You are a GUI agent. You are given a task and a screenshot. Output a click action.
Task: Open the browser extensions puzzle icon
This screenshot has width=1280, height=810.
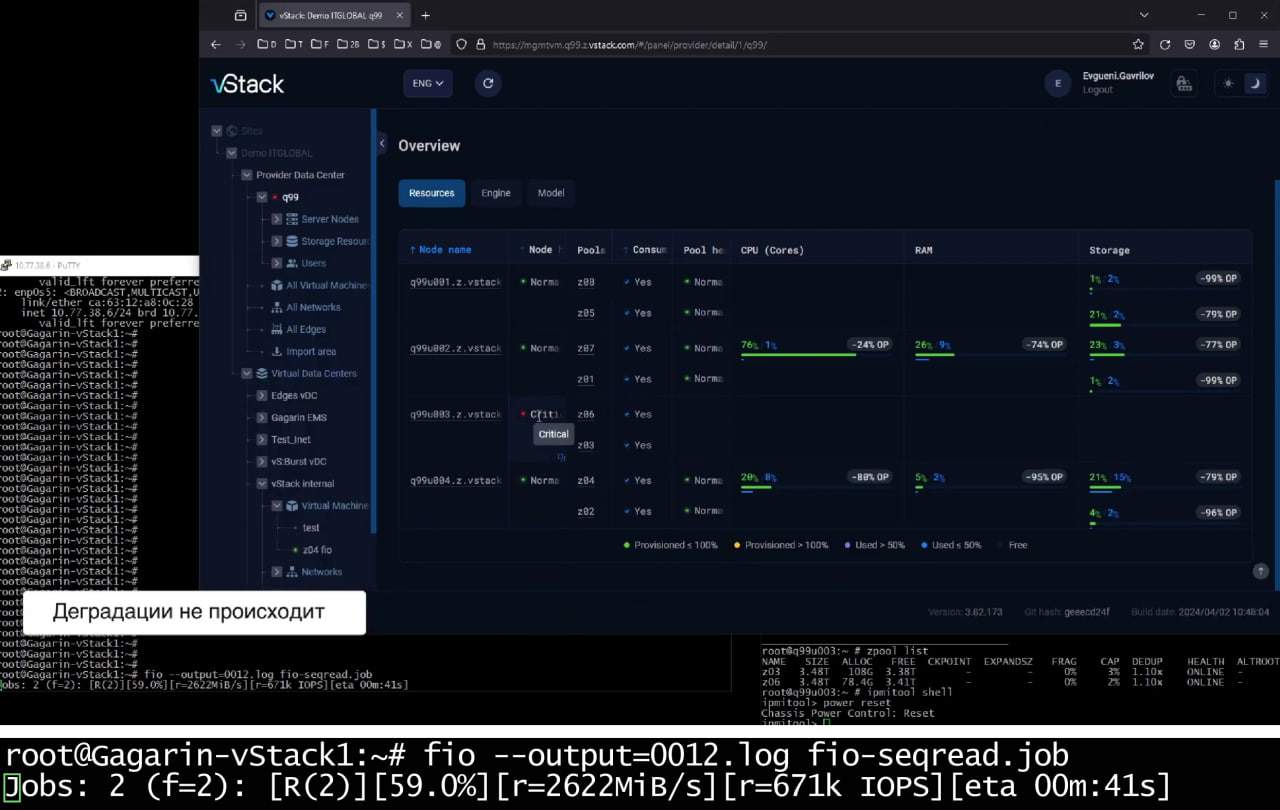1239,45
